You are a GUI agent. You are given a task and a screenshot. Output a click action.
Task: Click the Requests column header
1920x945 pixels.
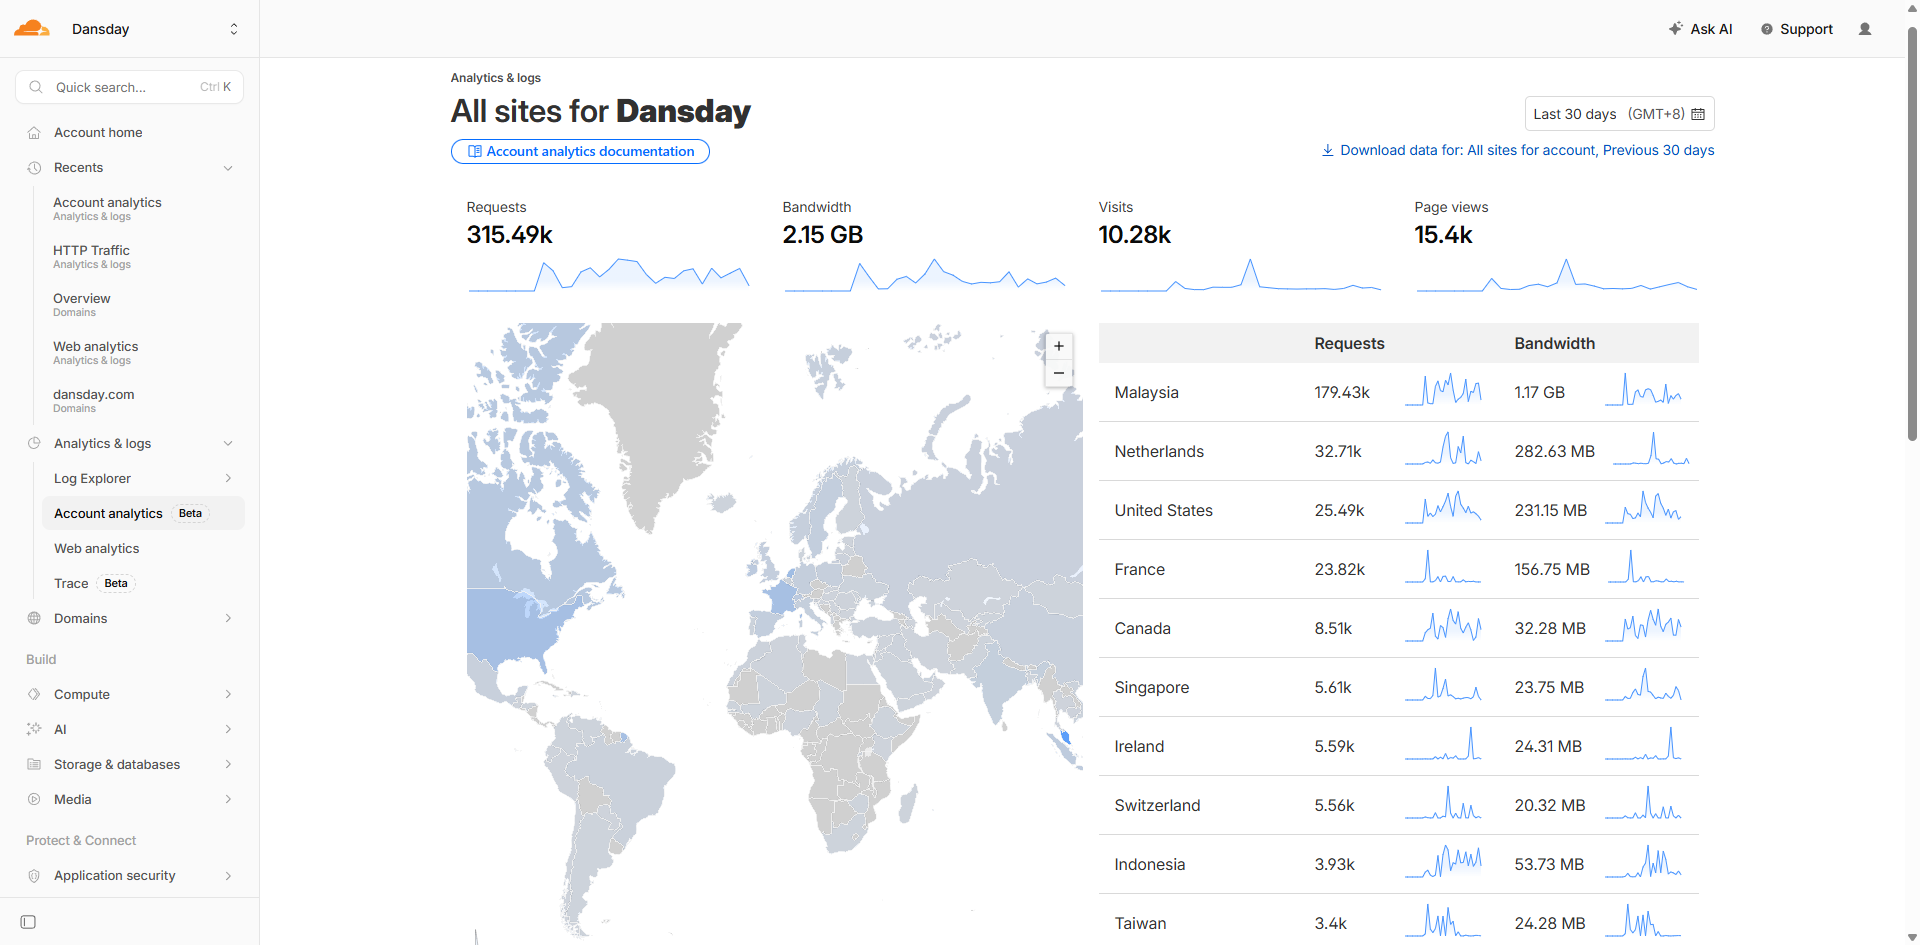coord(1349,343)
